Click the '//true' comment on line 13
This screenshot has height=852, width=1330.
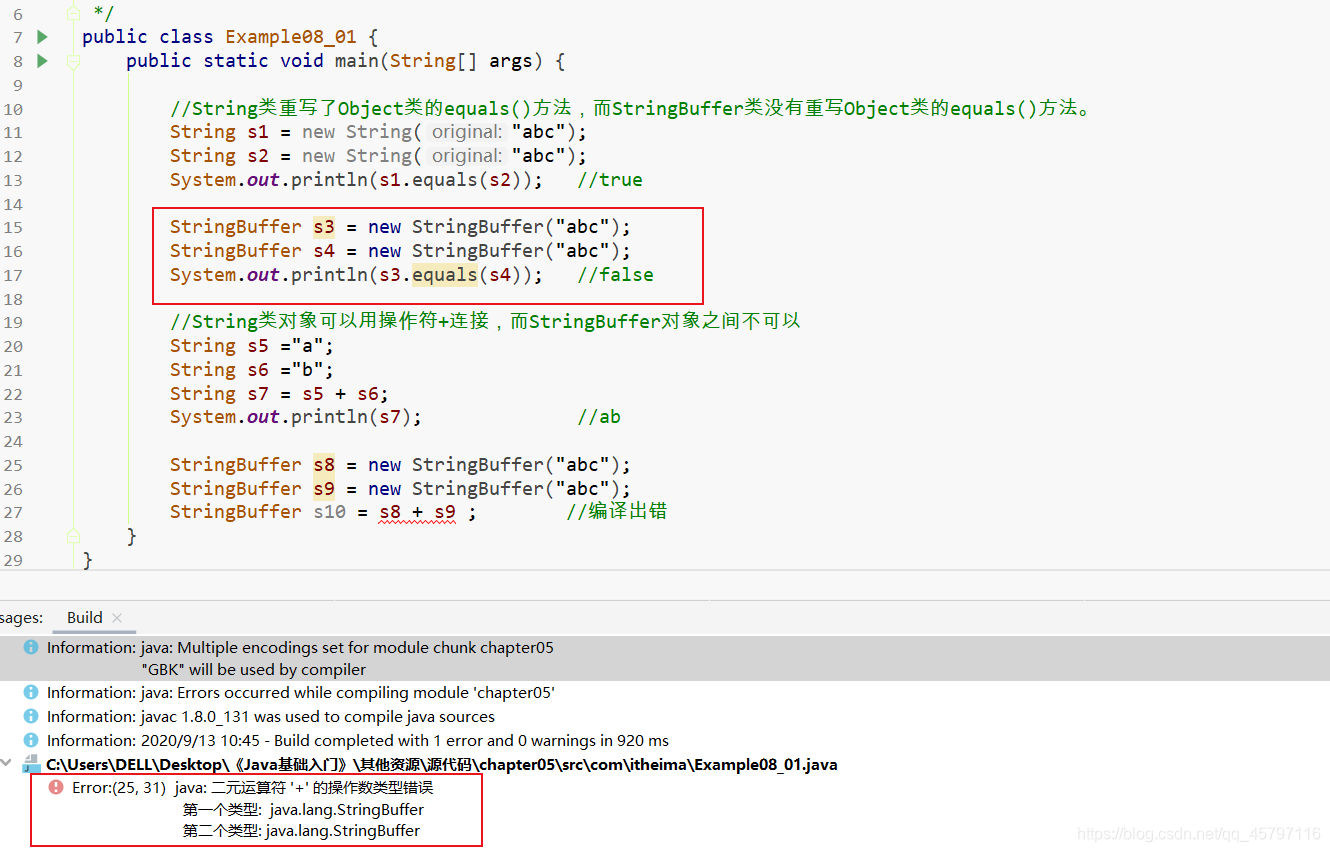(610, 180)
